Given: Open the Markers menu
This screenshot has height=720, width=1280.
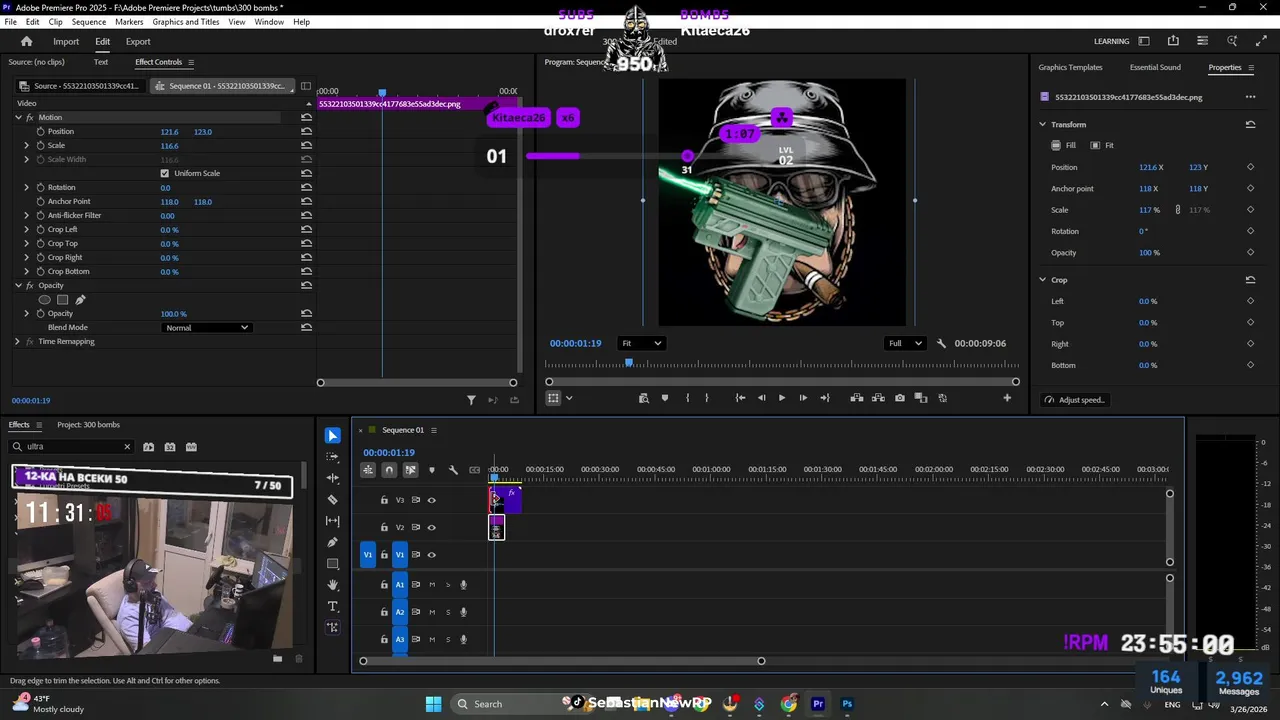Looking at the screenshot, I should (129, 22).
